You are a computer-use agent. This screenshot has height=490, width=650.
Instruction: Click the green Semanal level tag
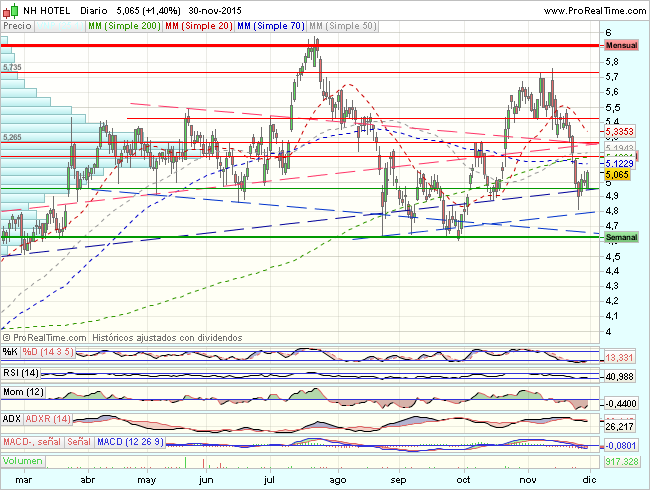(624, 238)
